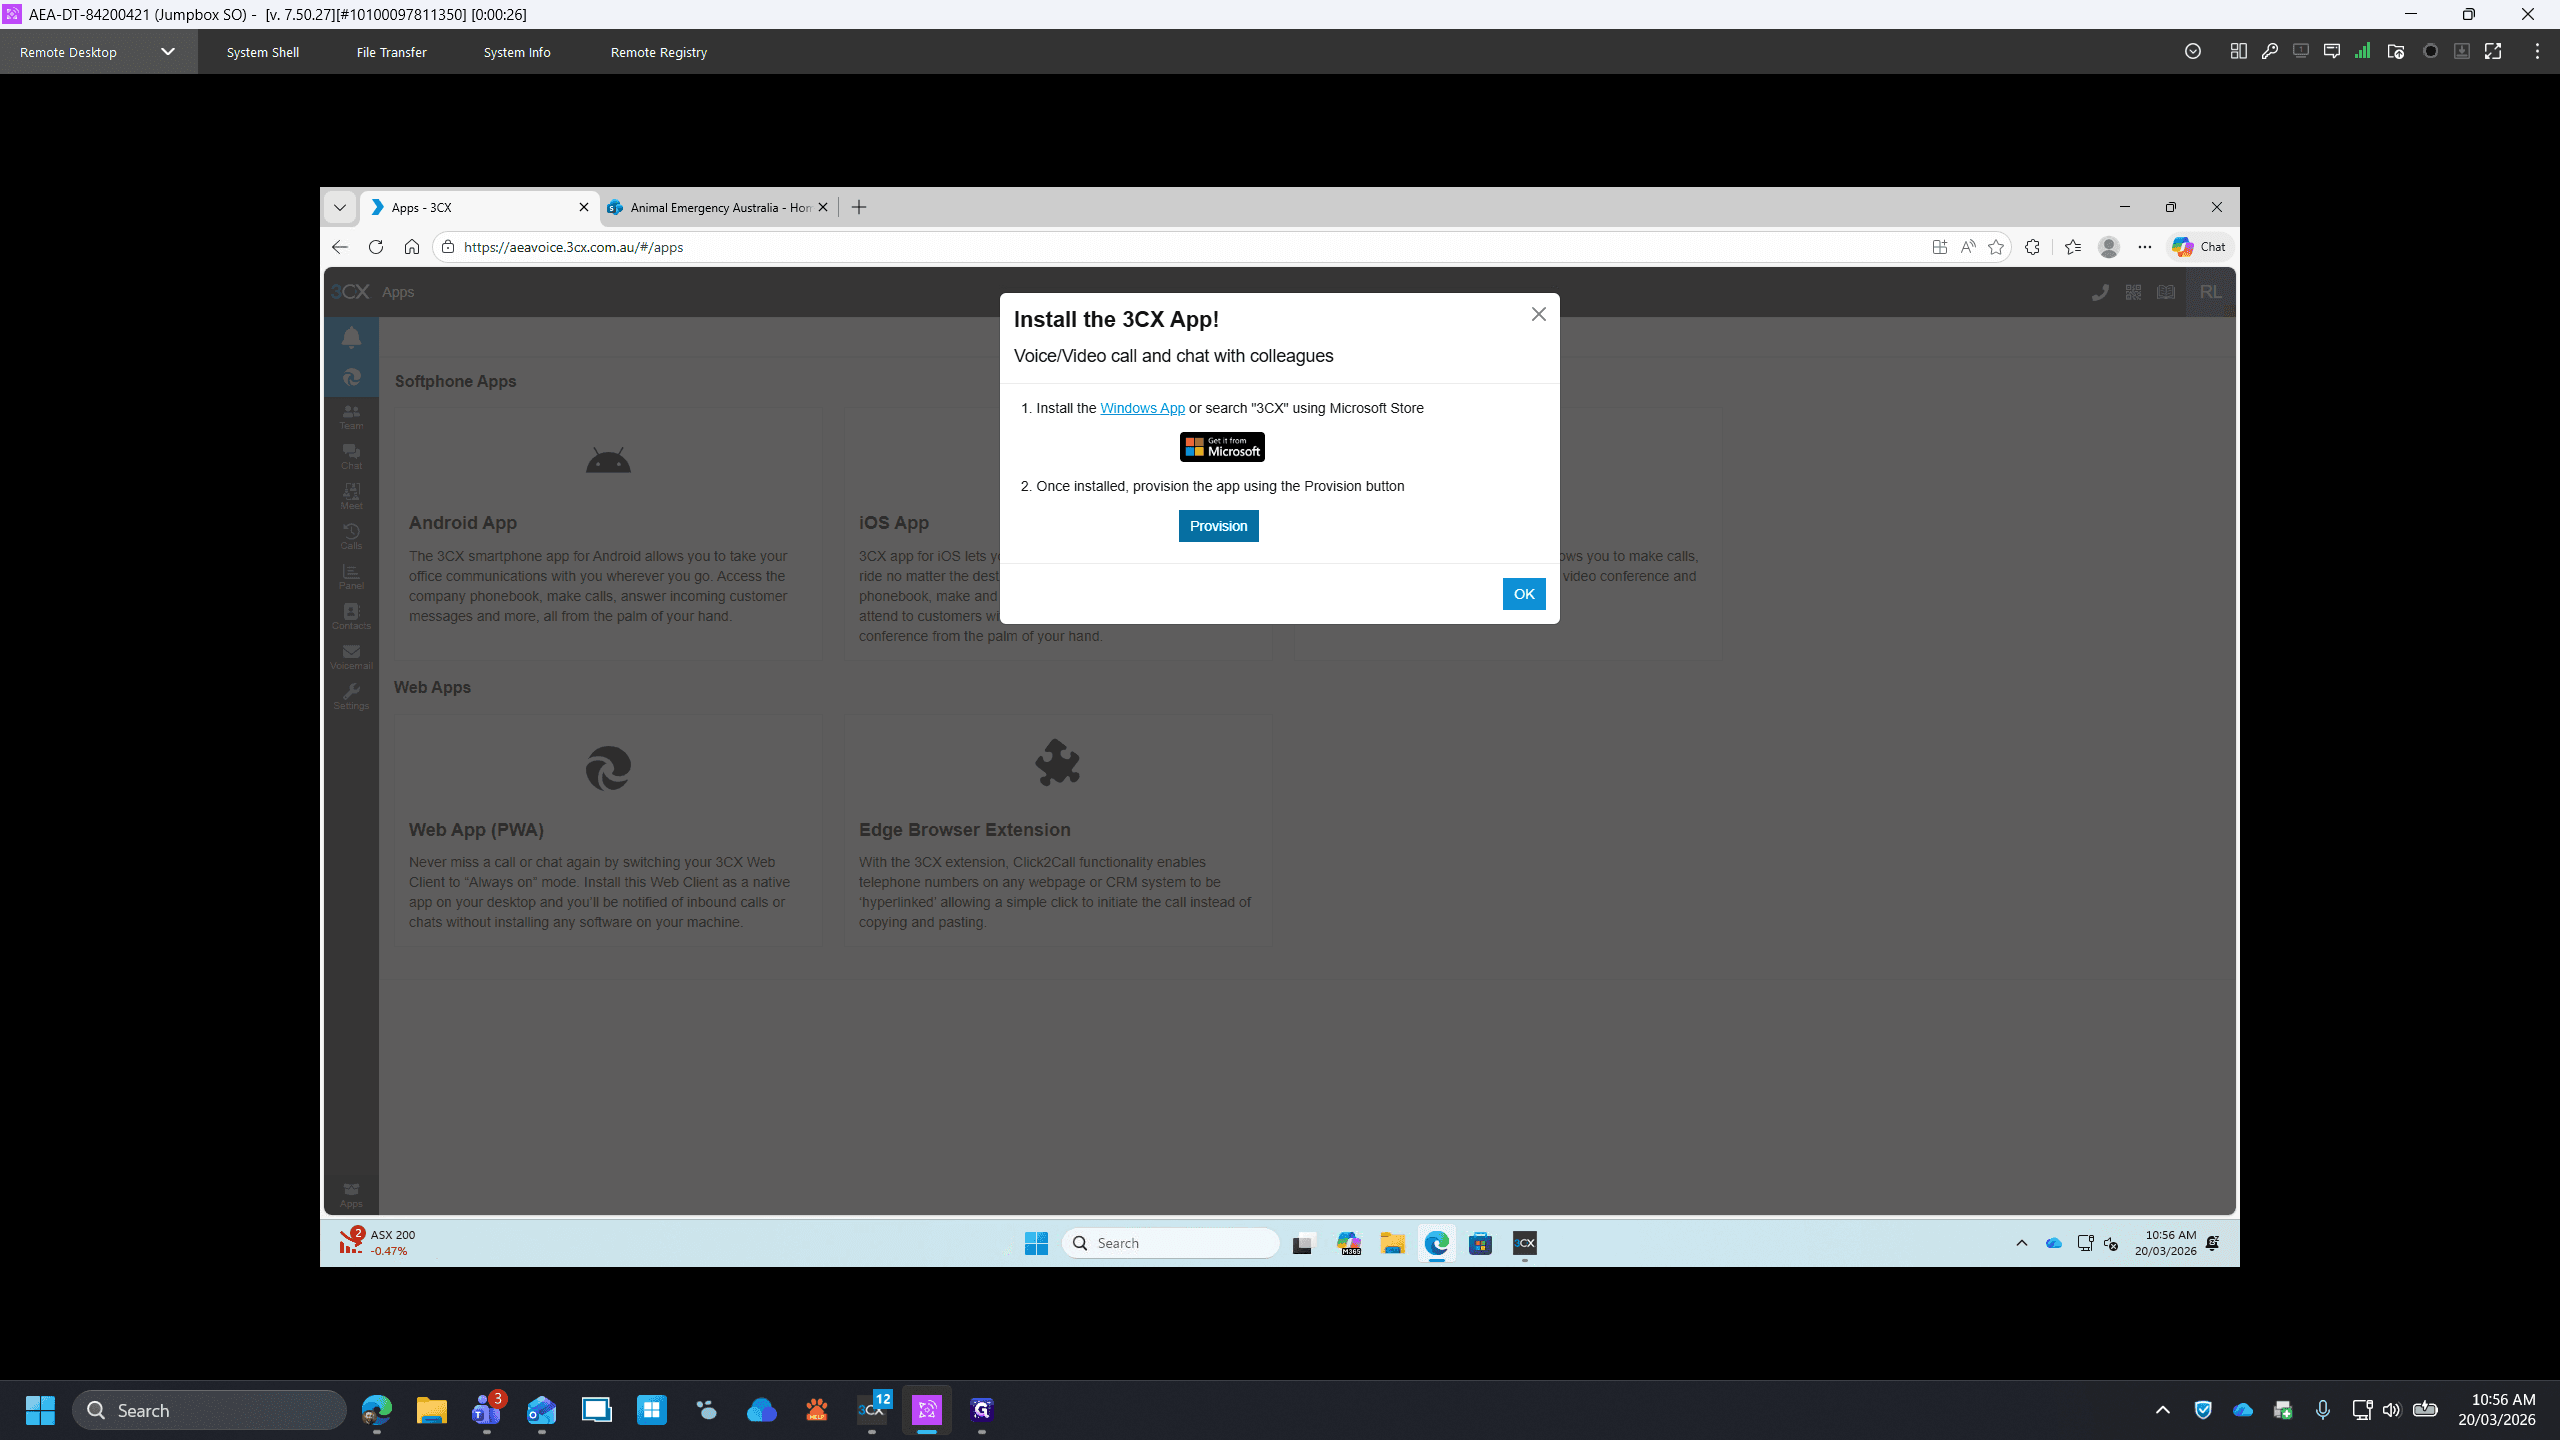Open Microsoft 365 Copilot on the remote taskbar
Screen dimensions: 2560x1440
(x=1349, y=1243)
